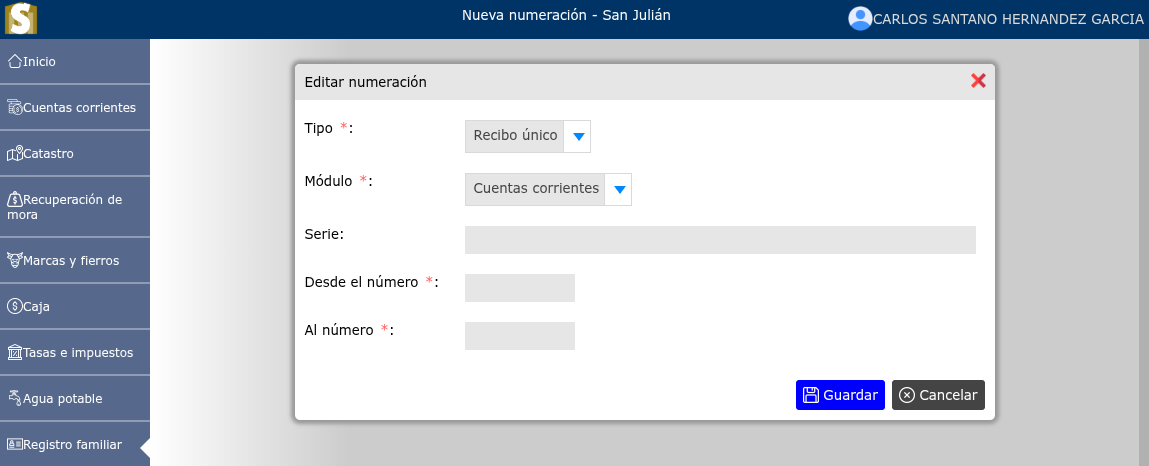This screenshot has width=1149, height=466.
Task: Click the Al número label
Action: coord(349,330)
